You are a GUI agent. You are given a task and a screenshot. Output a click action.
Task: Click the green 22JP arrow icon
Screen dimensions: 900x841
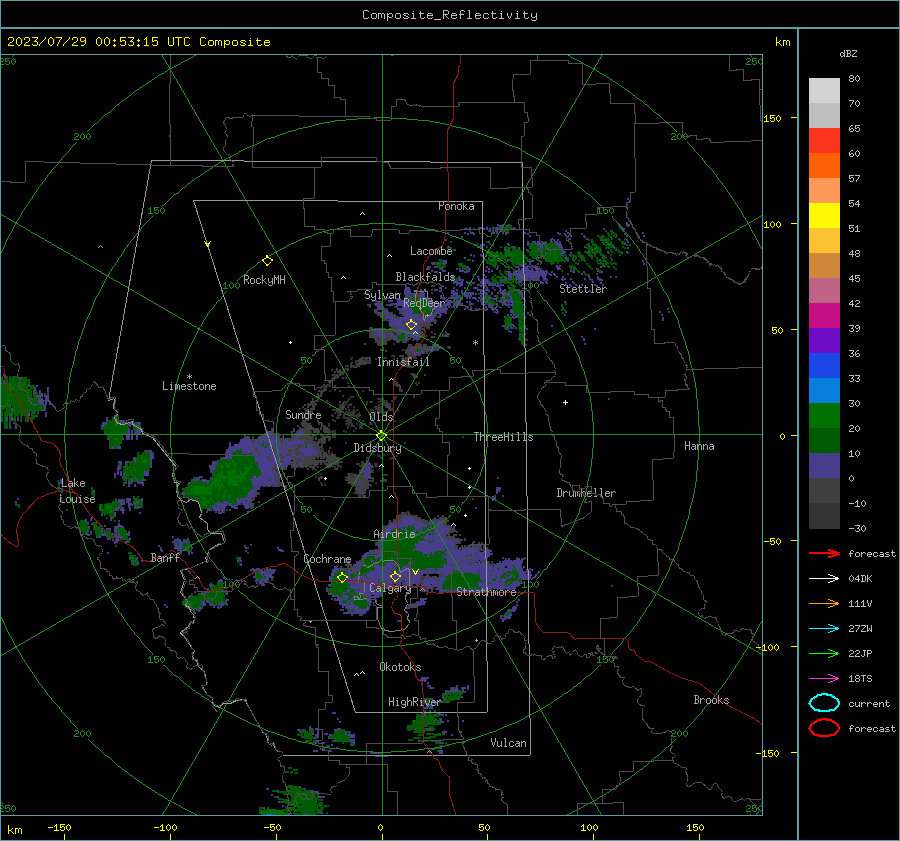[824, 653]
